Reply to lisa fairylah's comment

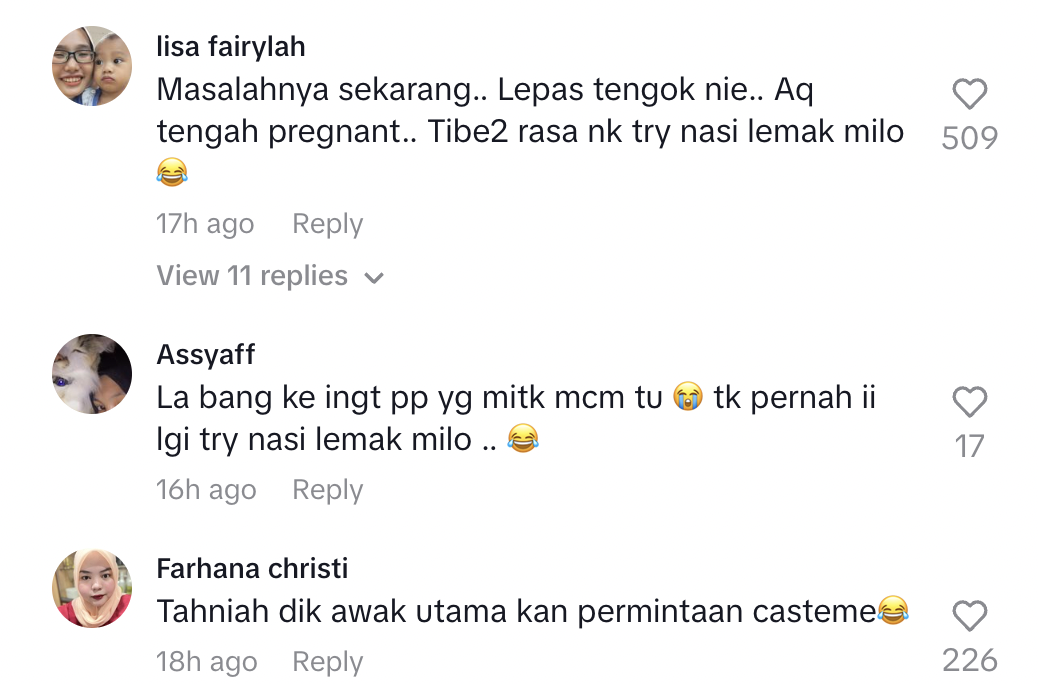pyautogui.click(x=327, y=224)
